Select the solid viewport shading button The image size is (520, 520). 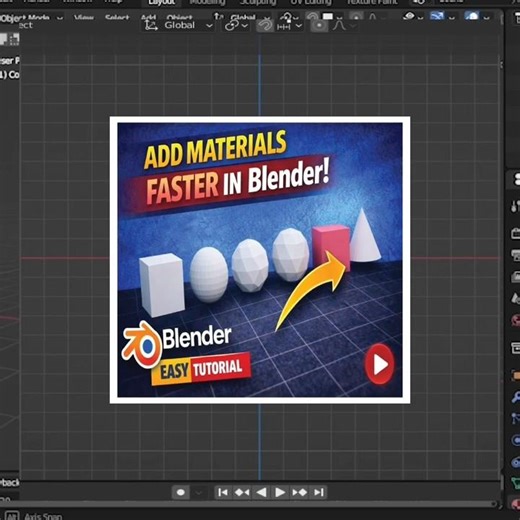[471, 16]
